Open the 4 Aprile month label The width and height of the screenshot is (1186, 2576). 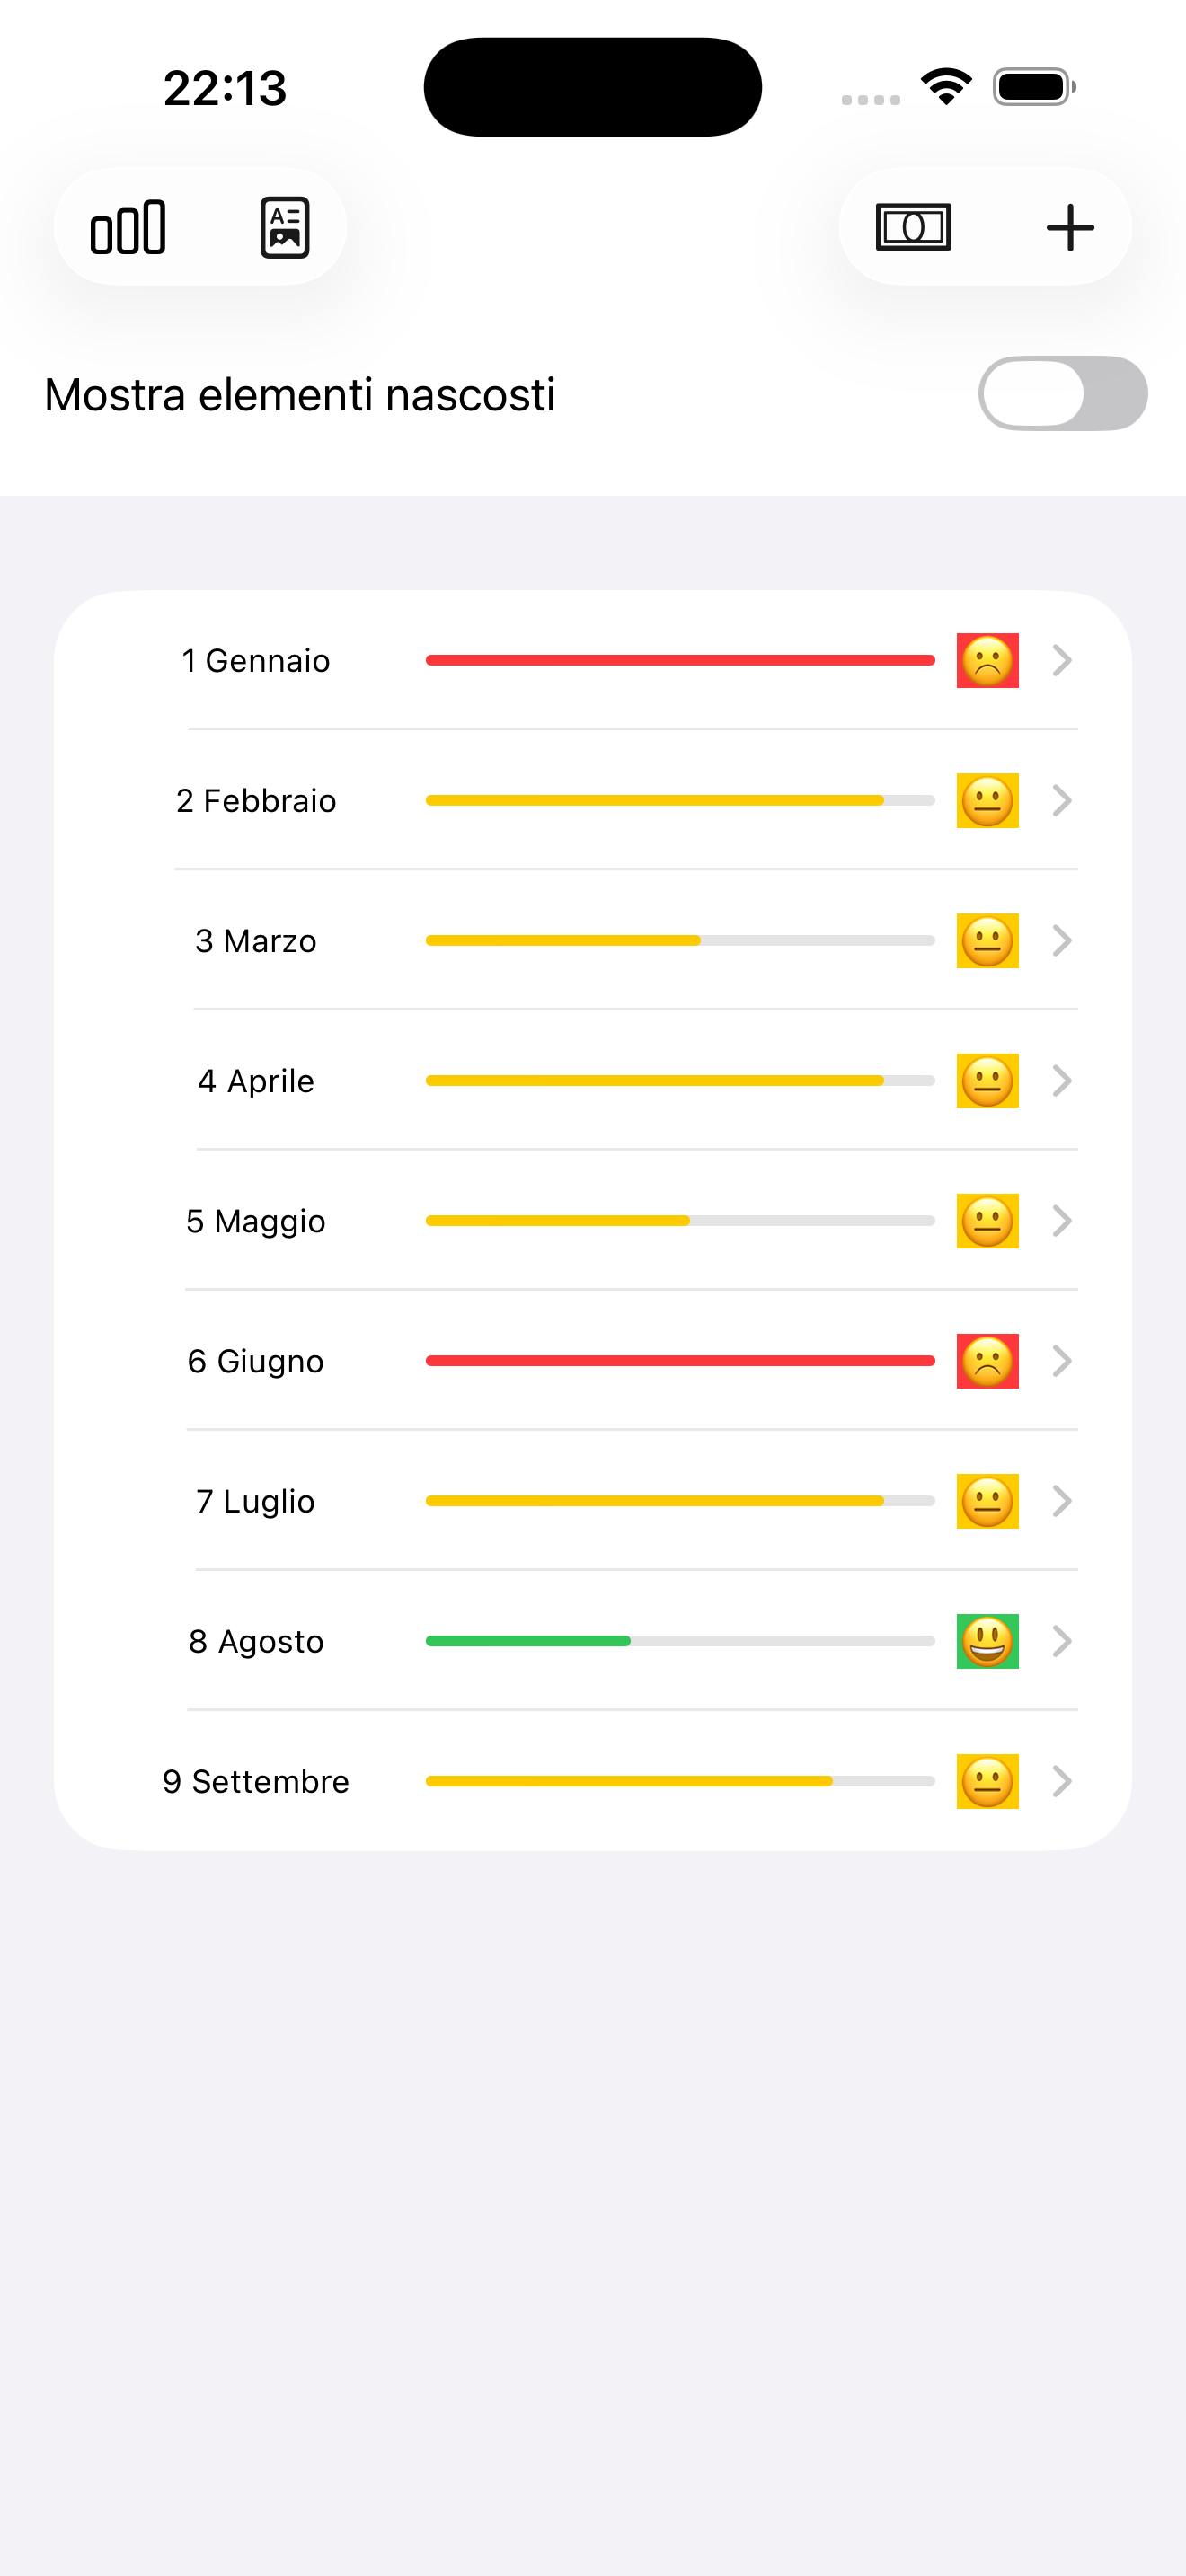[x=256, y=1081]
